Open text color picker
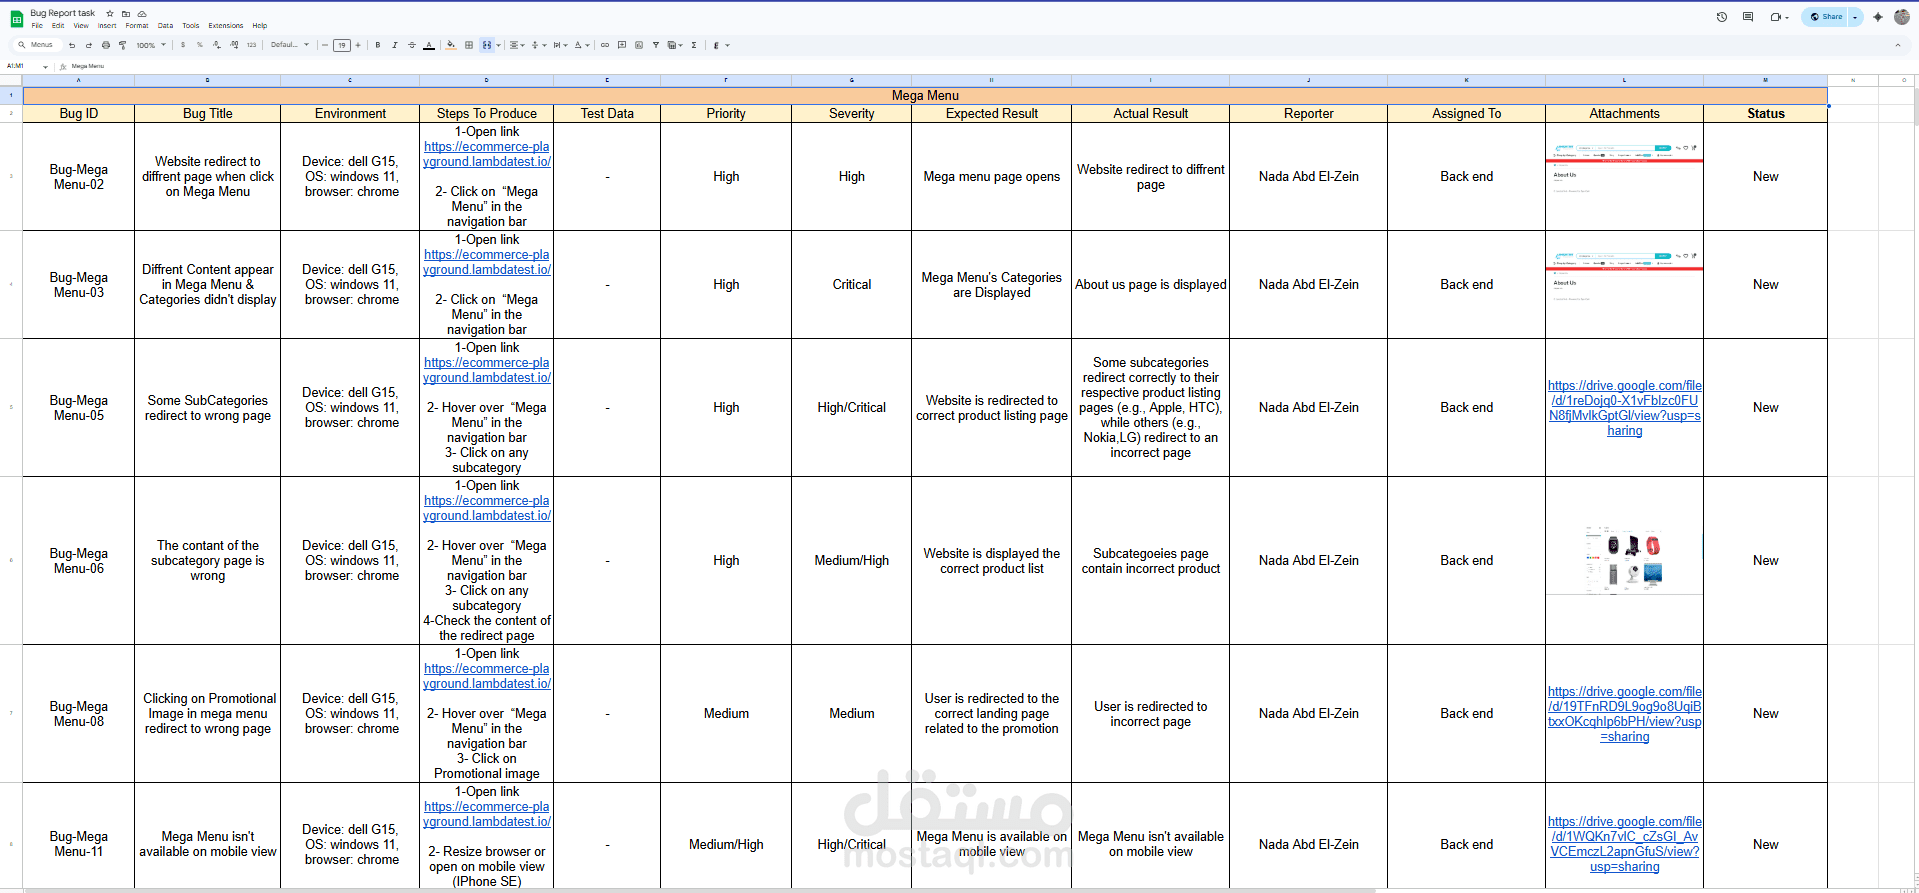 point(429,45)
